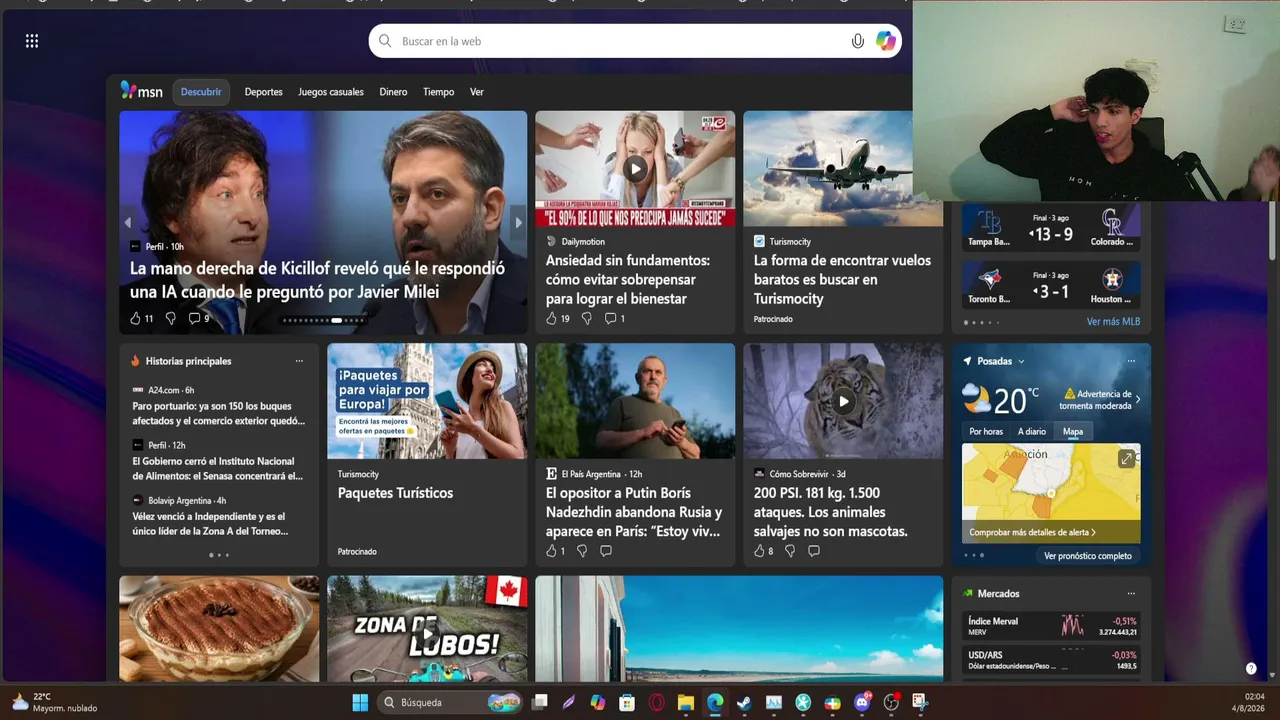Go to previous headline in the carousel
Viewport: 1280px width, 720px height.
click(127, 222)
